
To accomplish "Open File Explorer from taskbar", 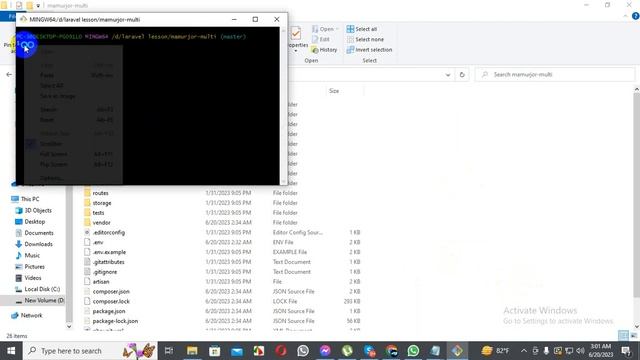I will (x=192, y=351).
